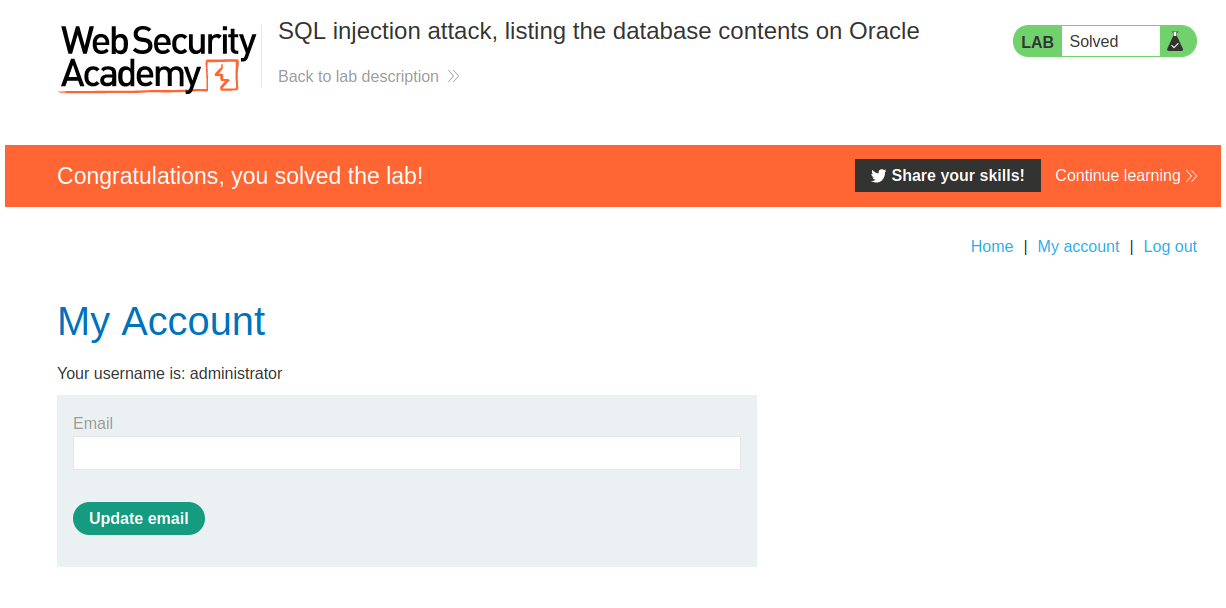Open the Home page link

(991, 247)
